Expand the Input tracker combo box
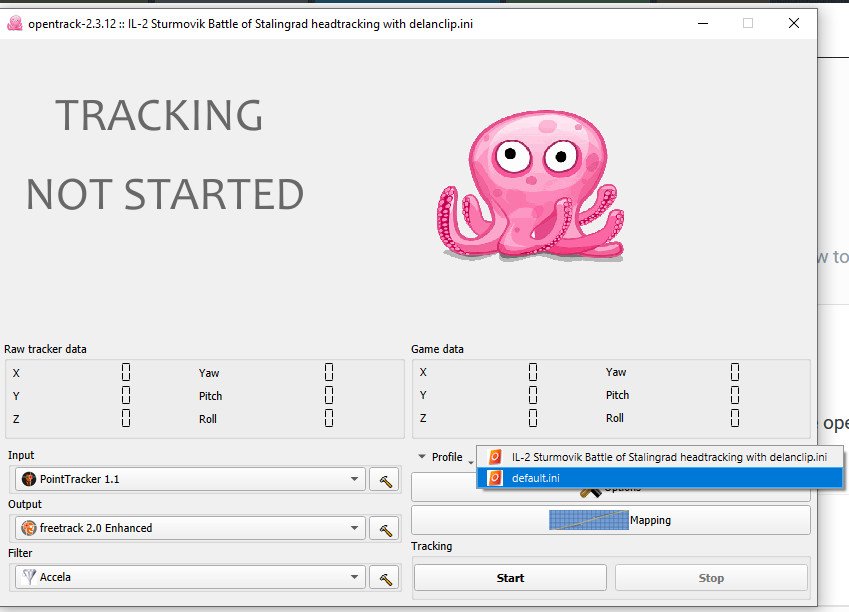Screen dimensions: 849x612 [190, 479]
